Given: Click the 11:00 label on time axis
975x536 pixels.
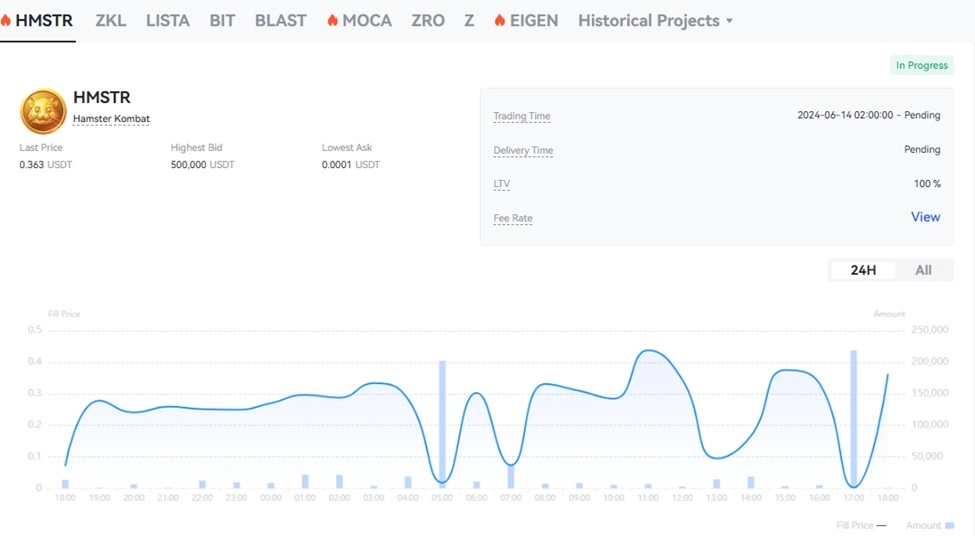Looking at the screenshot, I should pyautogui.click(x=648, y=498).
